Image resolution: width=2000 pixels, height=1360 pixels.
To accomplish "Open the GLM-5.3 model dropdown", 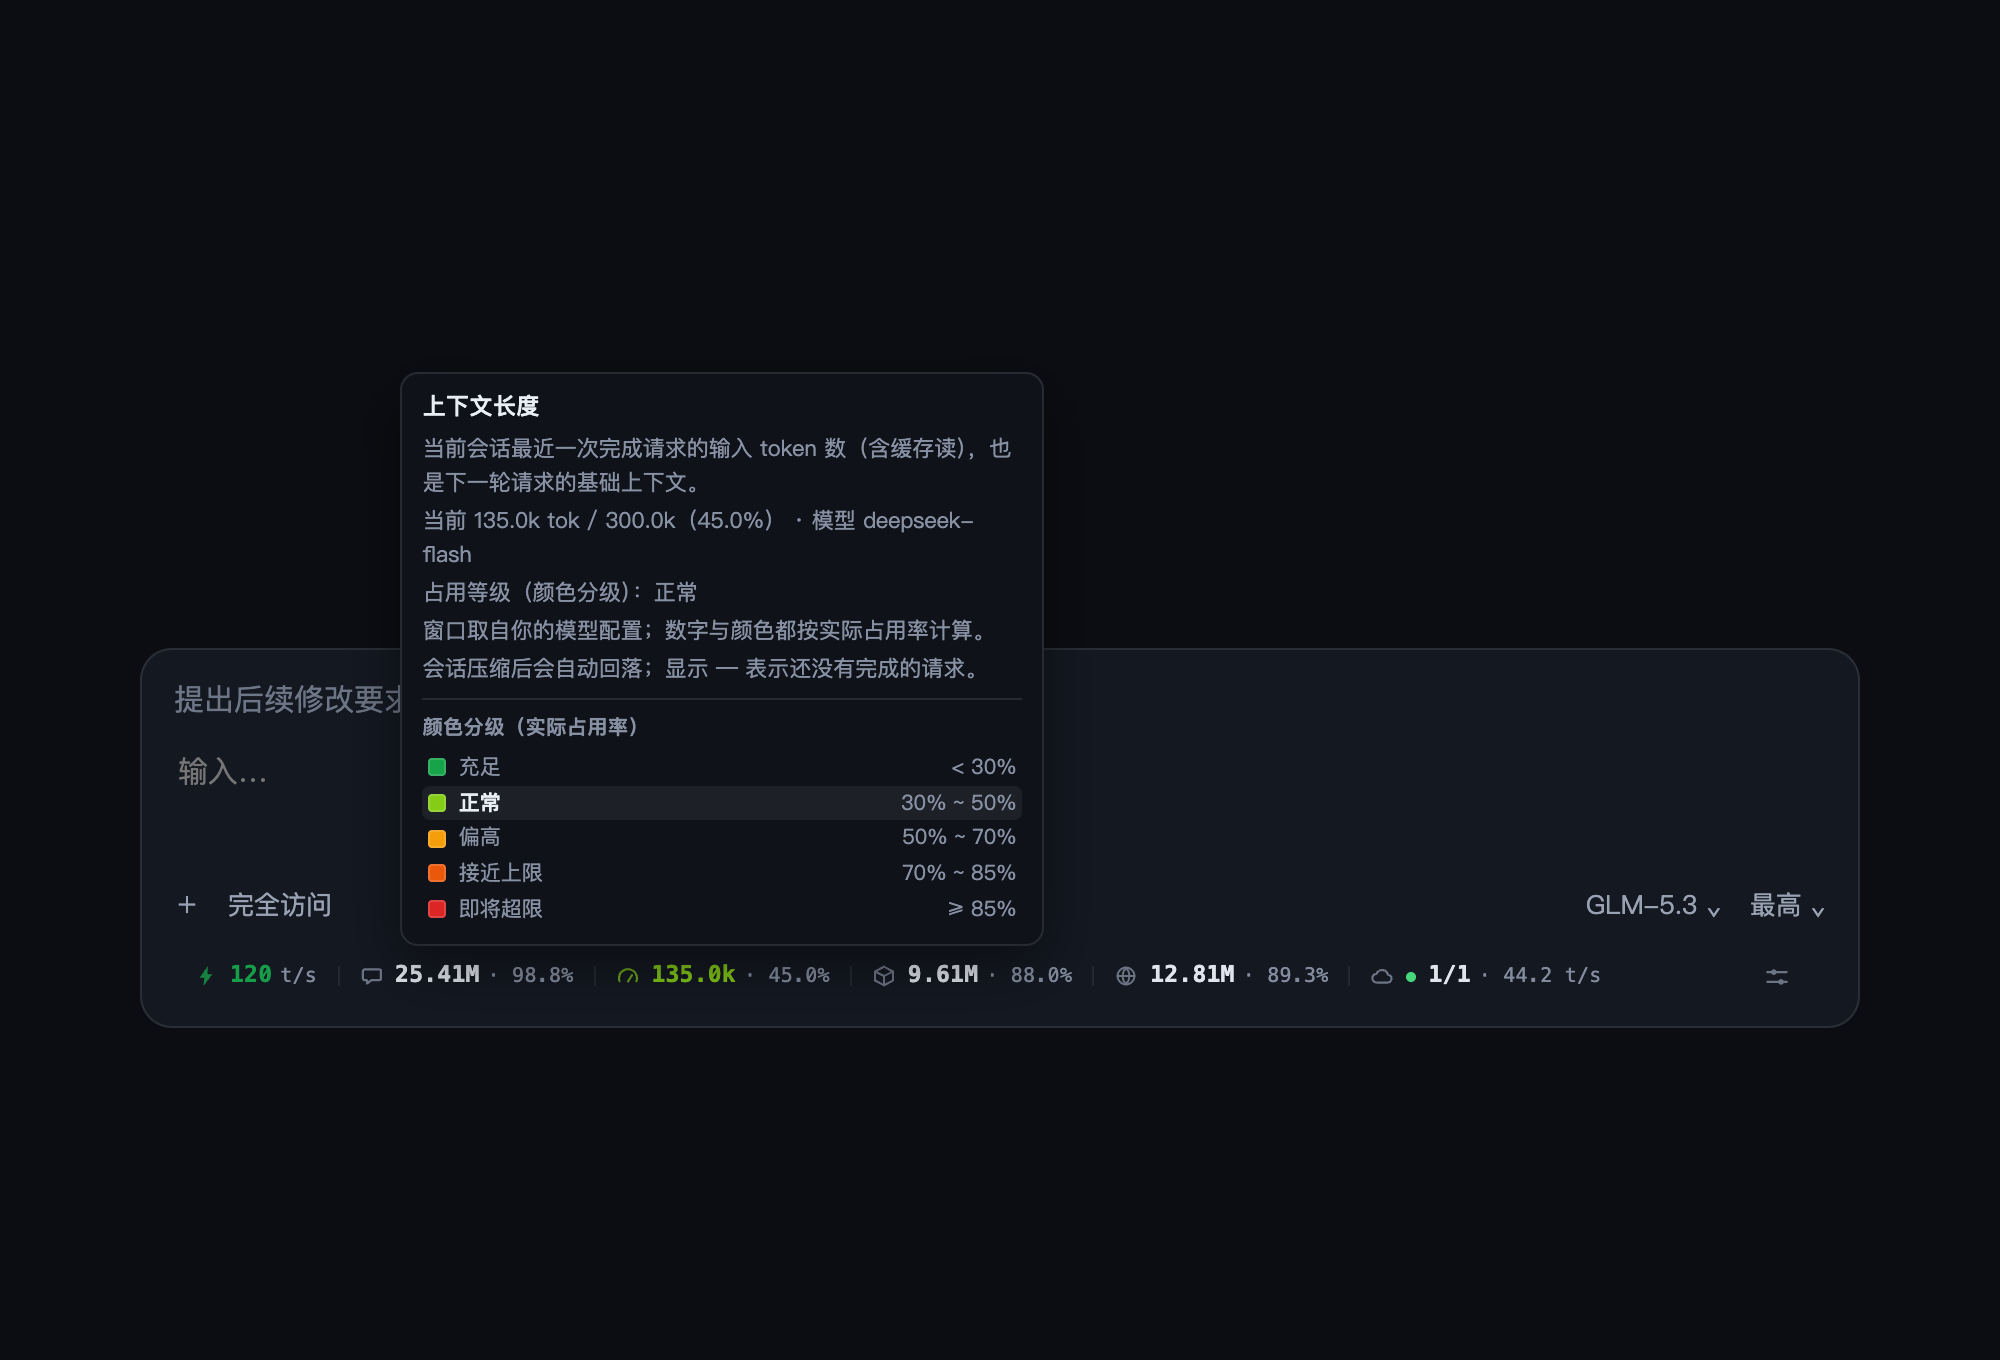I will click(1653, 906).
